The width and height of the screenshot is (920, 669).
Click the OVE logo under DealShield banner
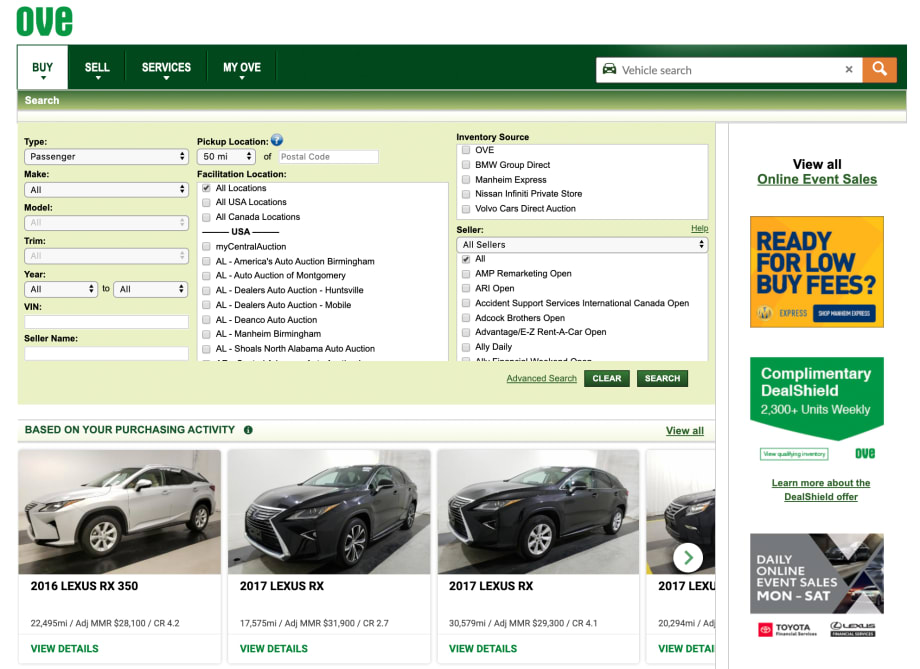coord(864,454)
